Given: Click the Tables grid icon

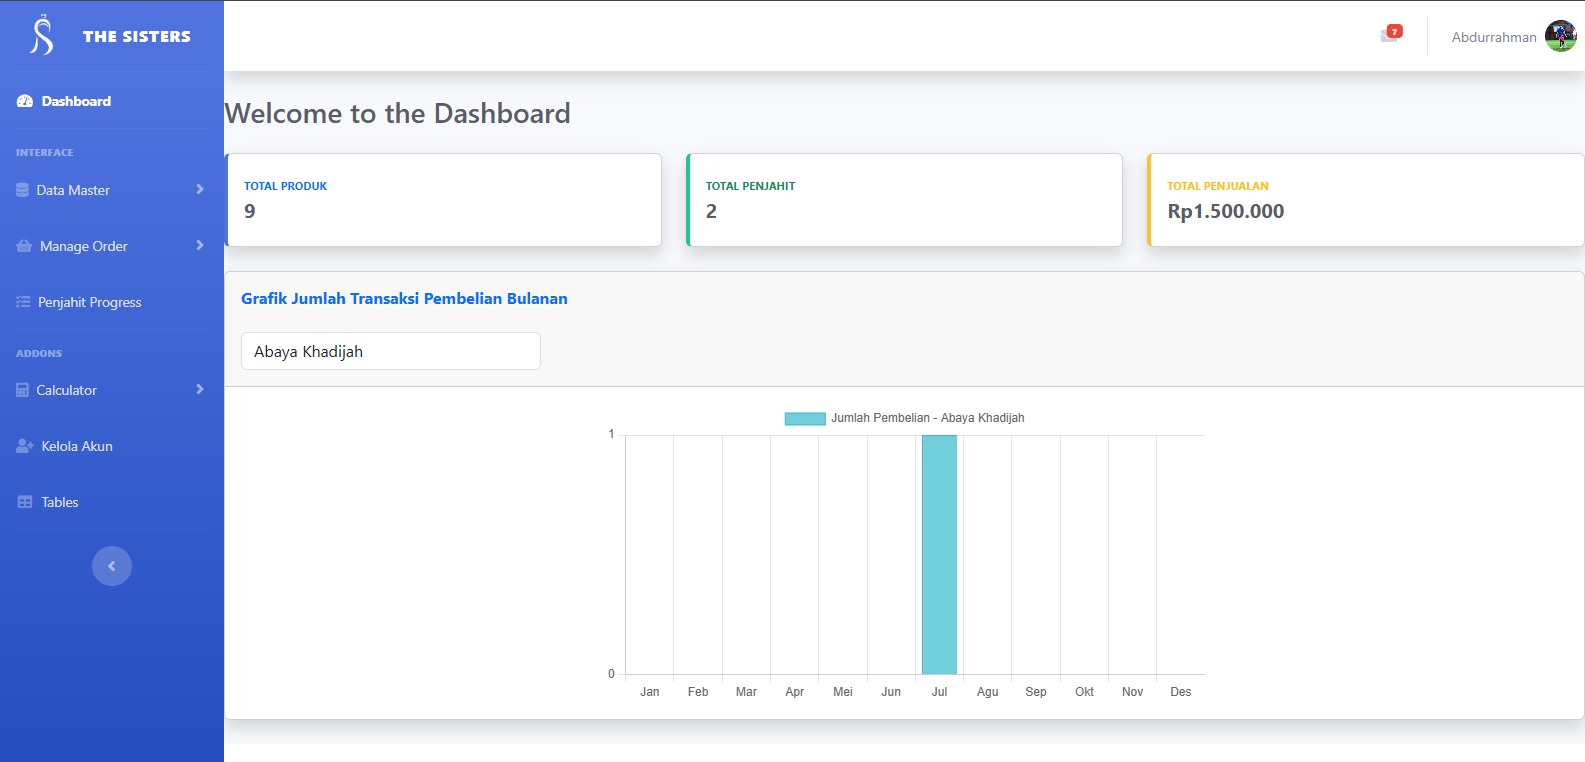Looking at the screenshot, I should [x=25, y=502].
